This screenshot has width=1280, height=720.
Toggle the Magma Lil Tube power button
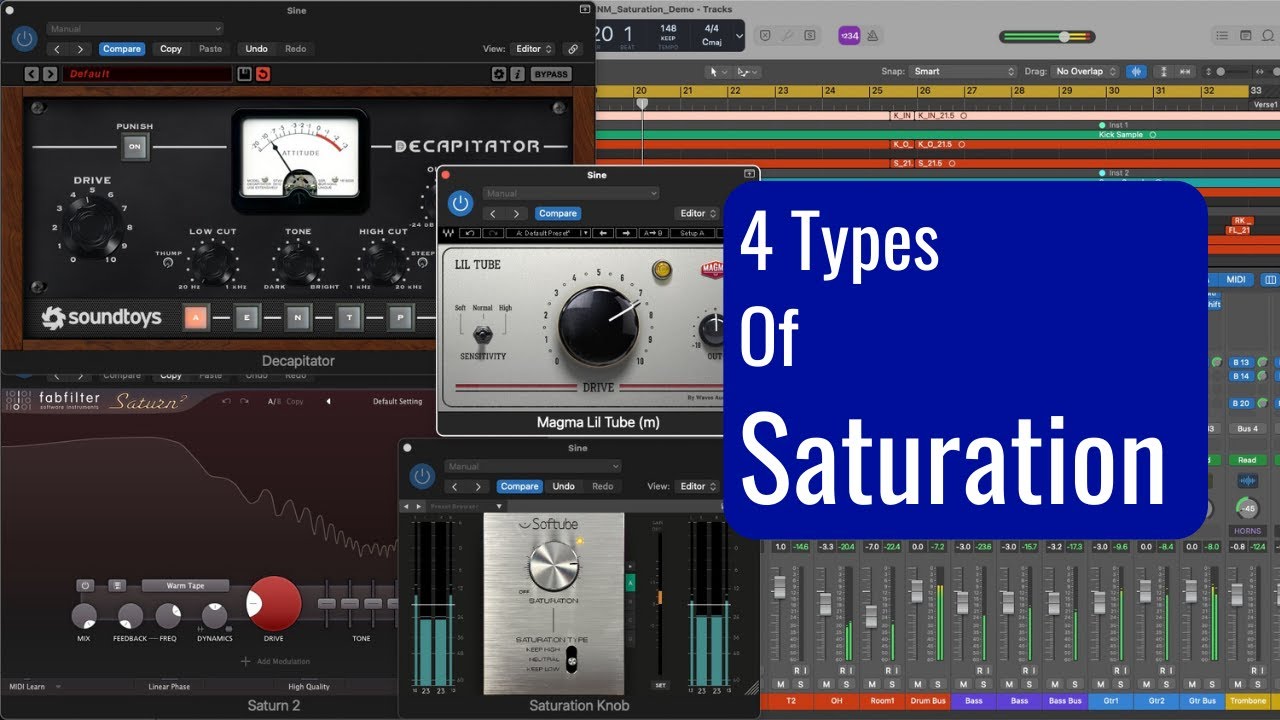(460, 203)
